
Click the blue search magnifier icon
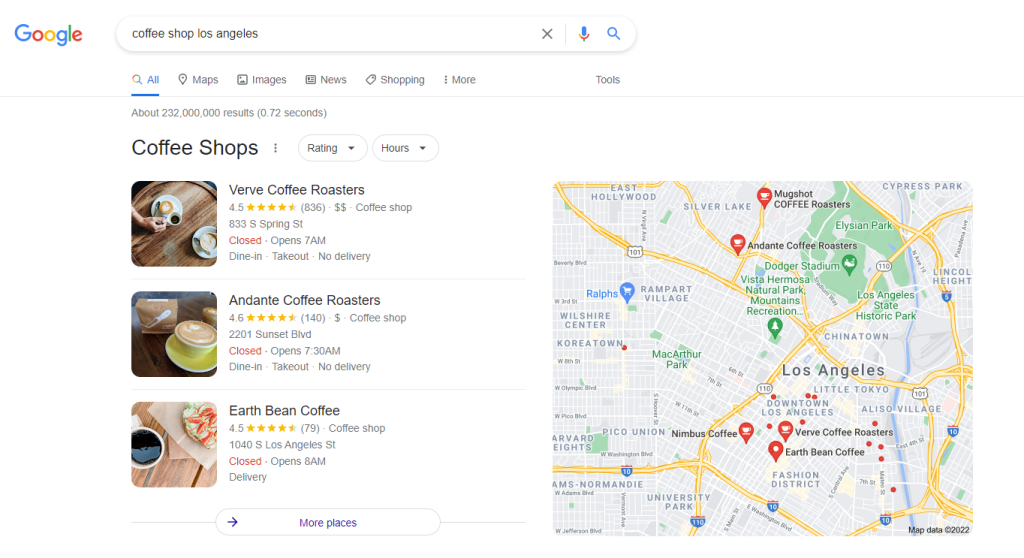point(613,33)
